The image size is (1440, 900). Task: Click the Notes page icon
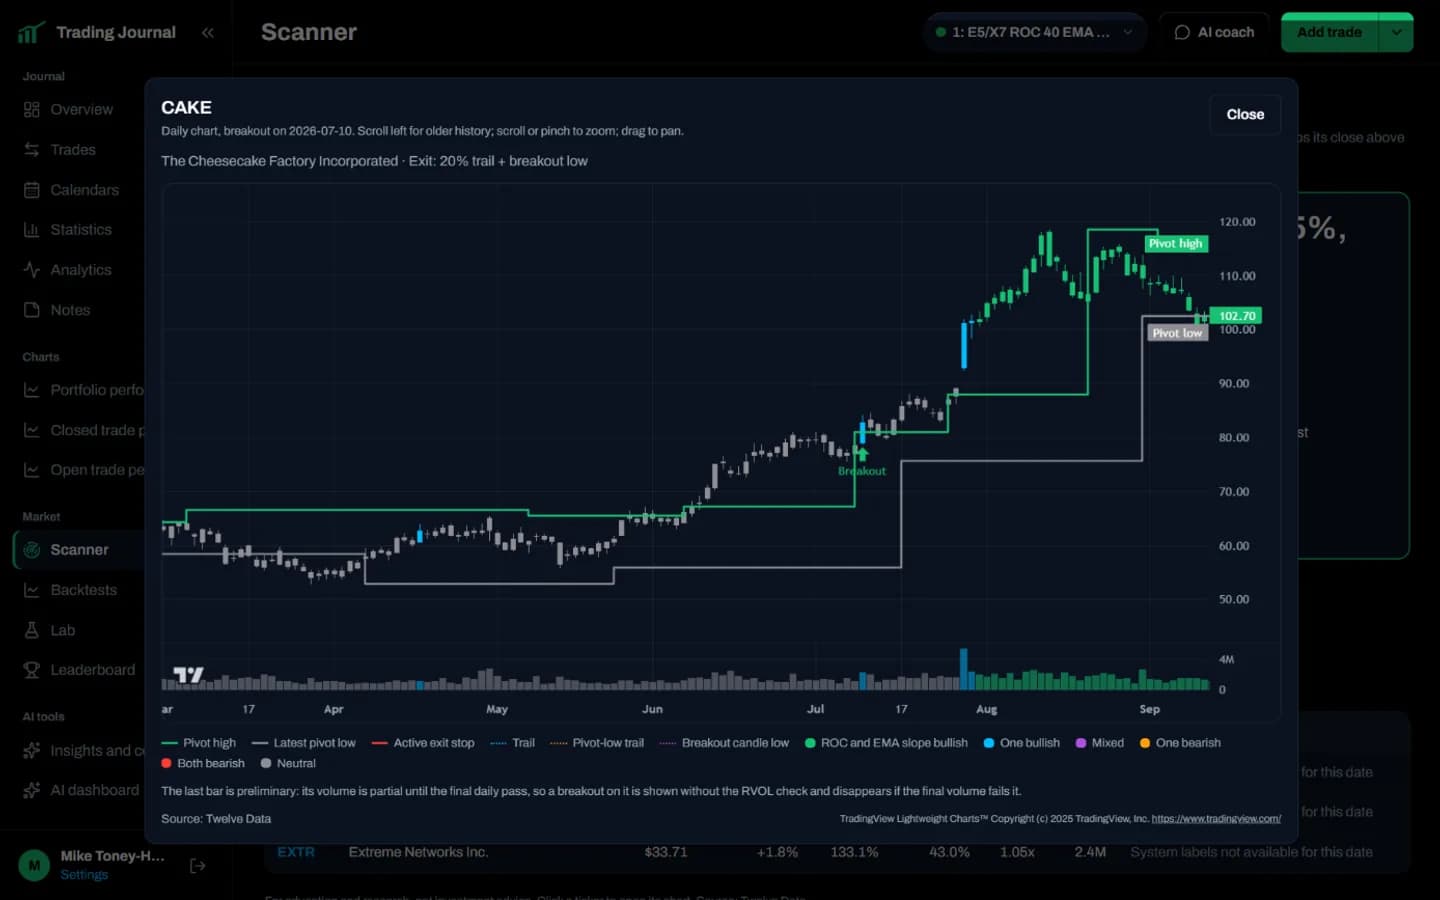tap(32, 310)
